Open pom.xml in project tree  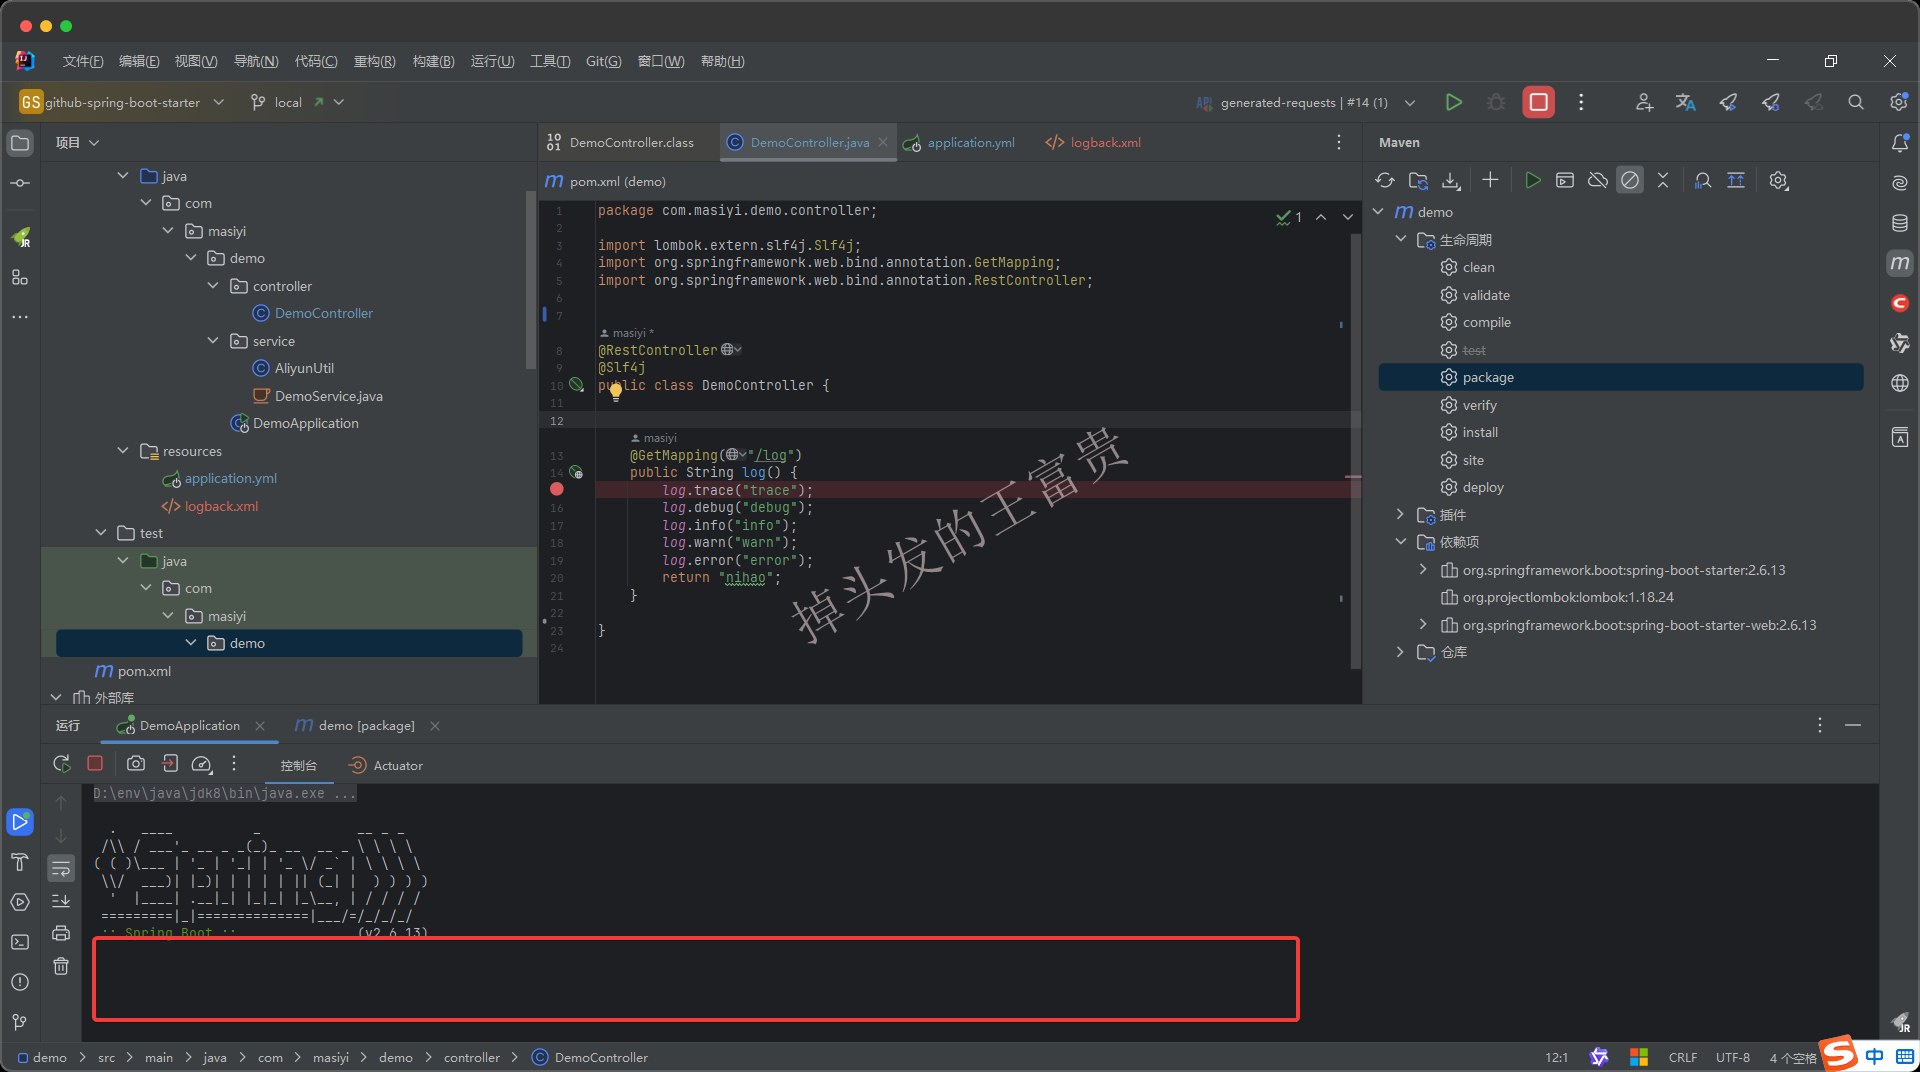point(144,671)
